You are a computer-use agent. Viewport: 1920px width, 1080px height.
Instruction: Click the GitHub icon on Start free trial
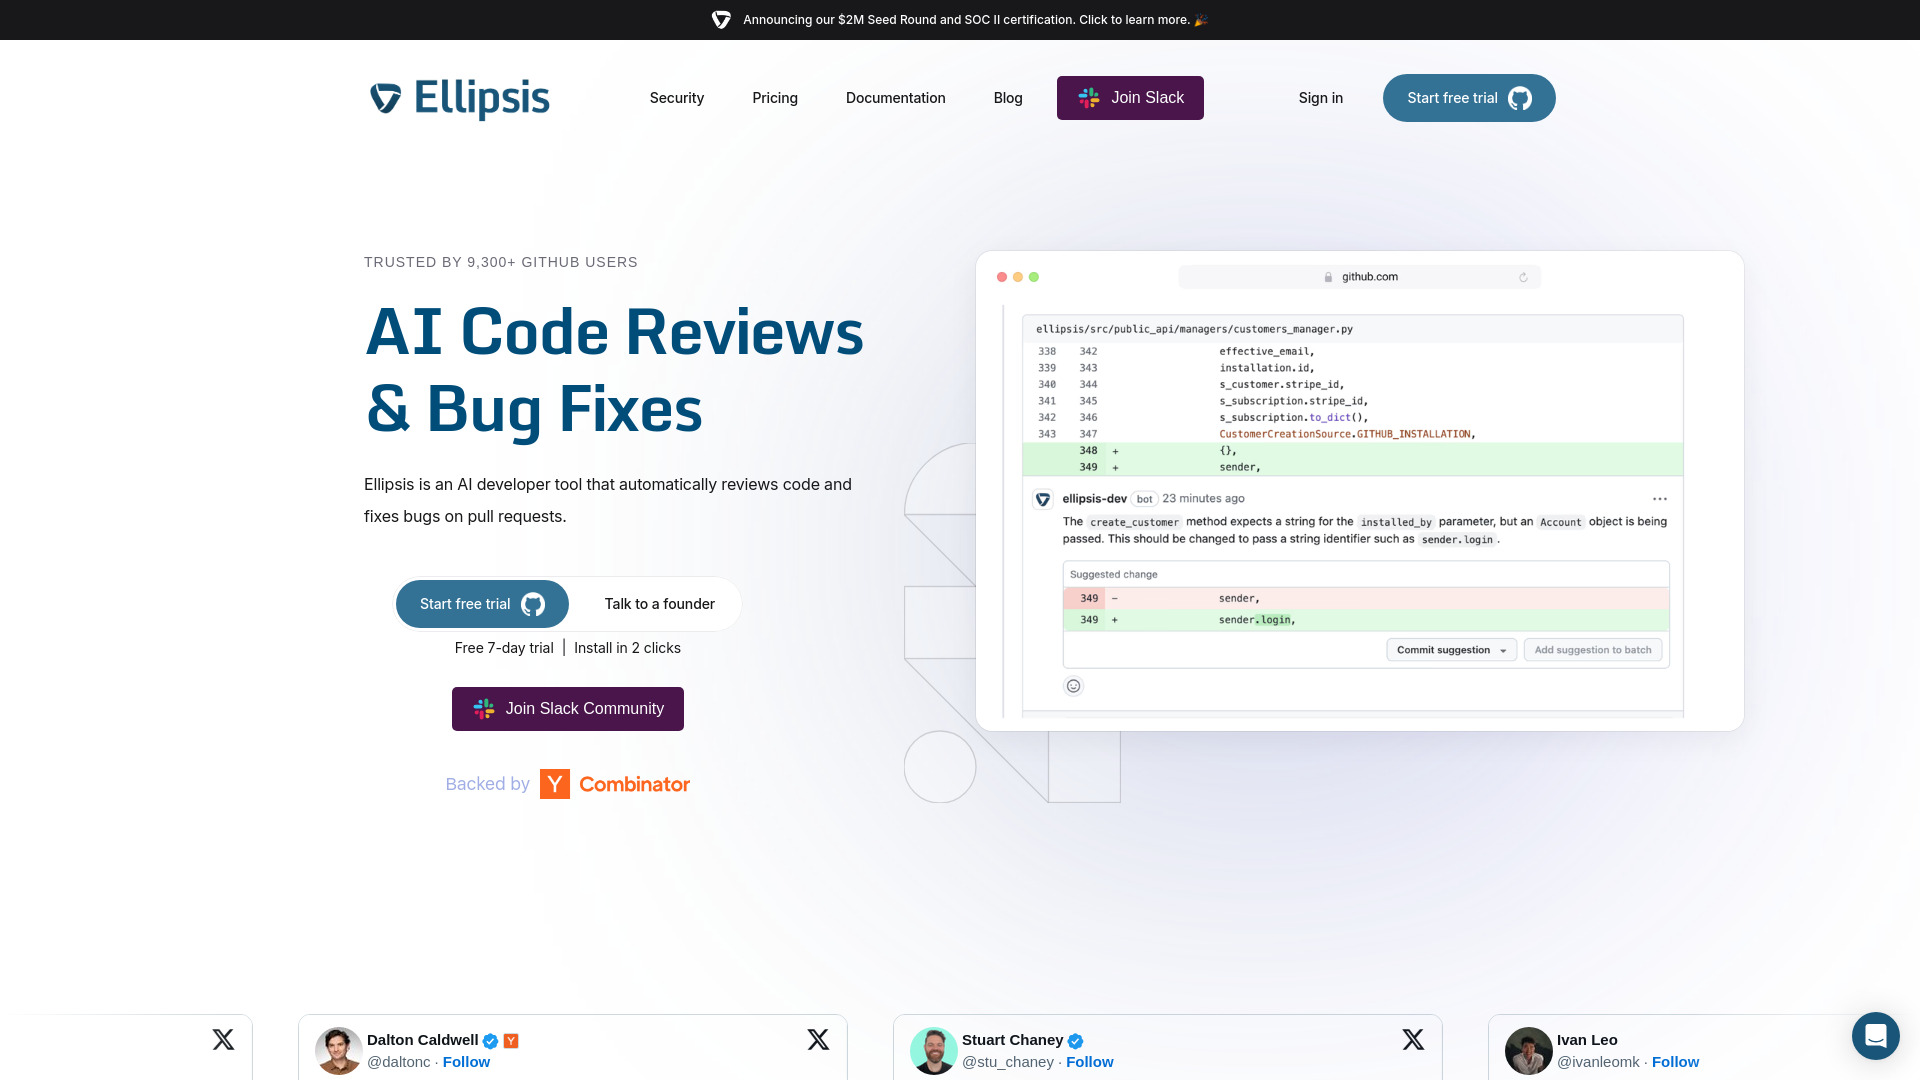click(1520, 98)
